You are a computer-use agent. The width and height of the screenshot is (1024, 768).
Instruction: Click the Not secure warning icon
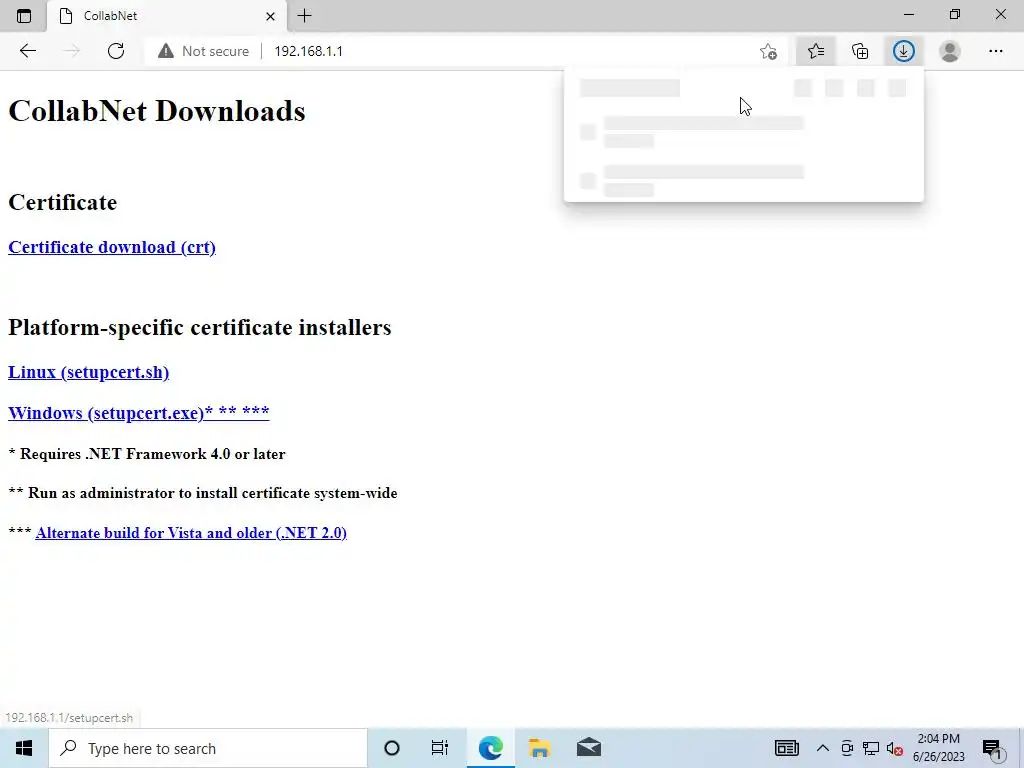point(166,51)
